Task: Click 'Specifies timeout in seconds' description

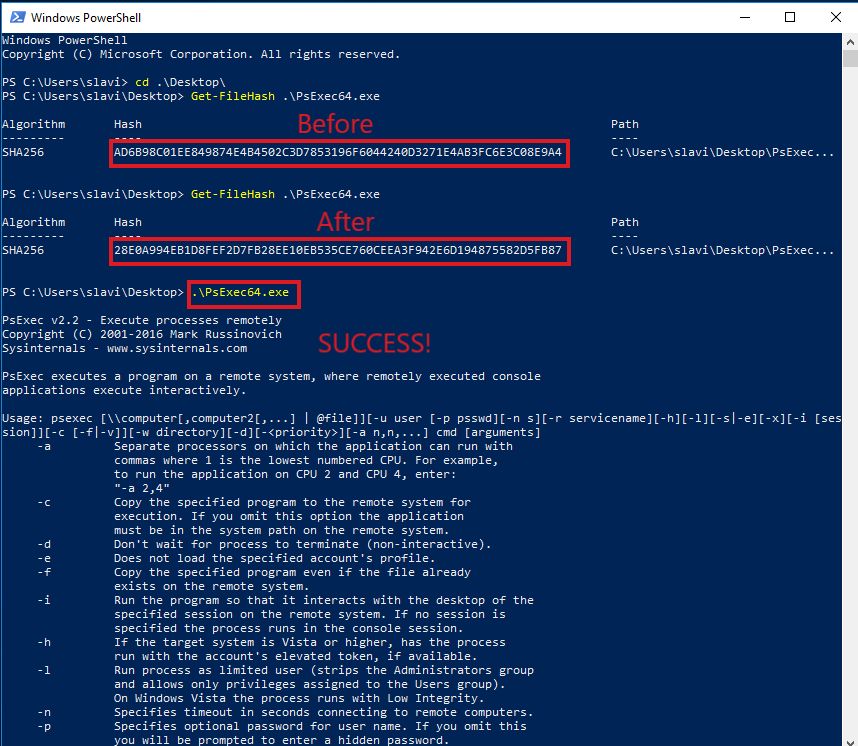Action: (x=323, y=712)
